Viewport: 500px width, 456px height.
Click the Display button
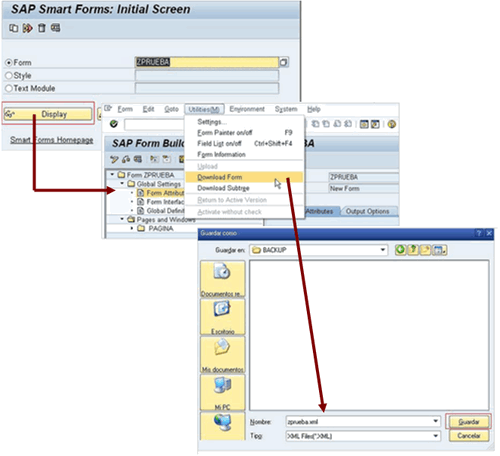point(48,114)
